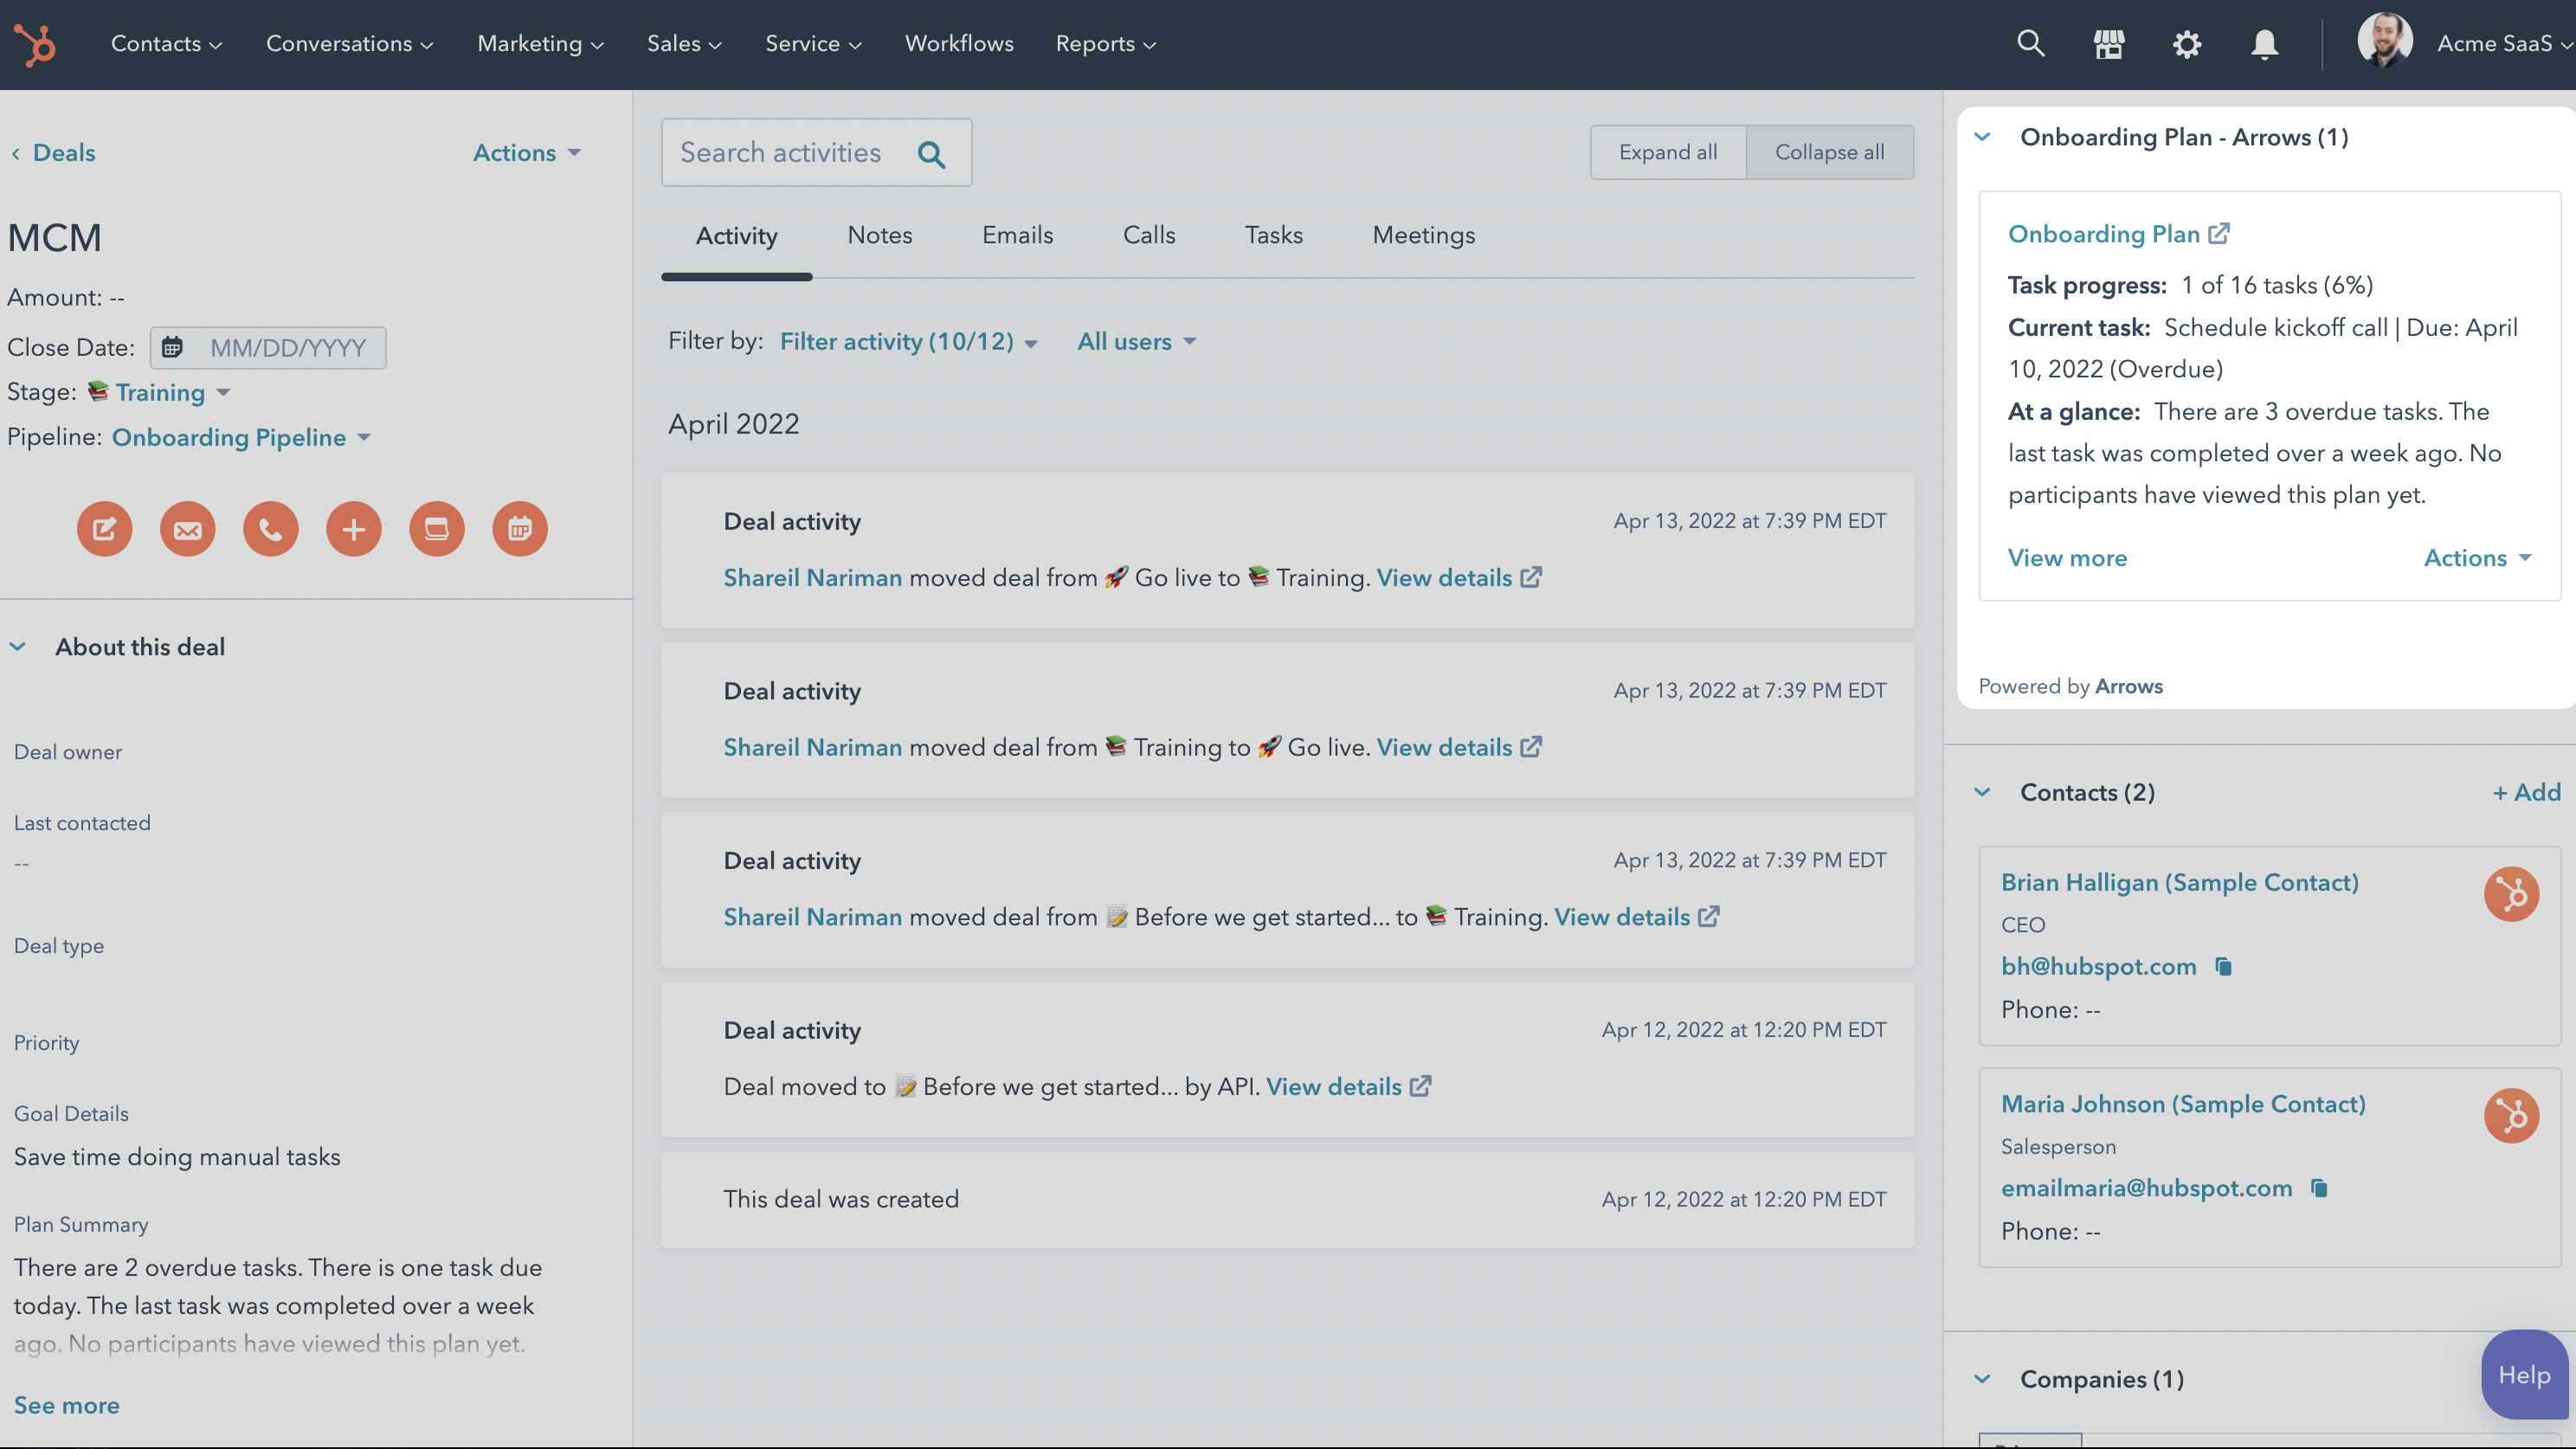This screenshot has height=1449, width=2576.
Task: Open HubSpot Settings gear
Action: pyautogui.click(x=2186, y=44)
